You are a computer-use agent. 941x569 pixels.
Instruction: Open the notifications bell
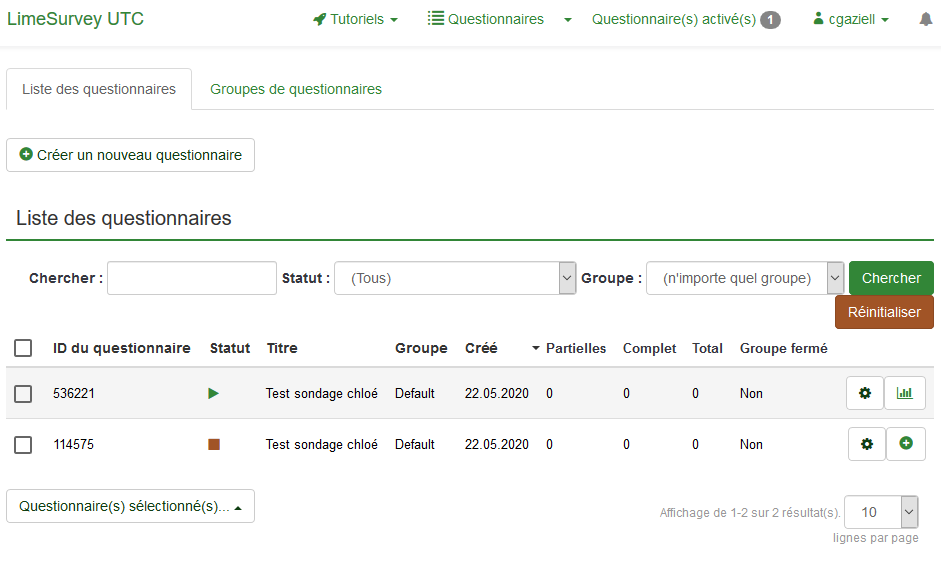click(x=926, y=19)
